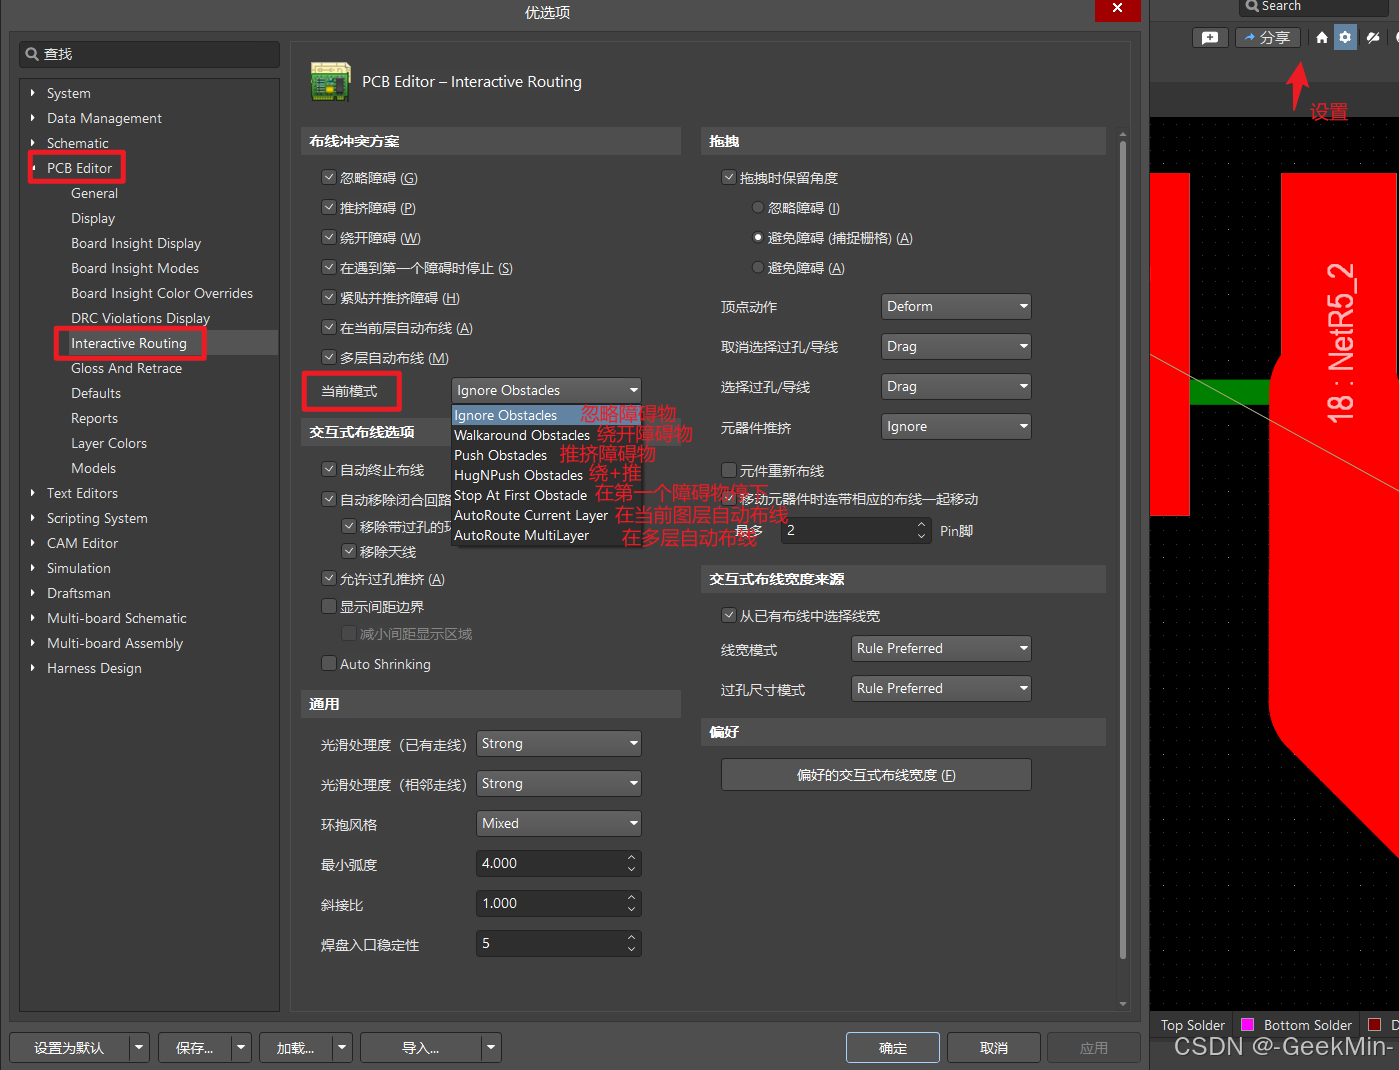Click the 设置为默认 button
Screen dimensions: 1399x1070
[x=69, y=1048]
